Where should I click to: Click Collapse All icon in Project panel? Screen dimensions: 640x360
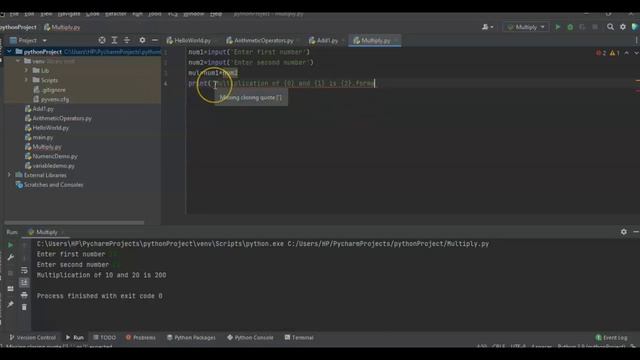[127, 40]
